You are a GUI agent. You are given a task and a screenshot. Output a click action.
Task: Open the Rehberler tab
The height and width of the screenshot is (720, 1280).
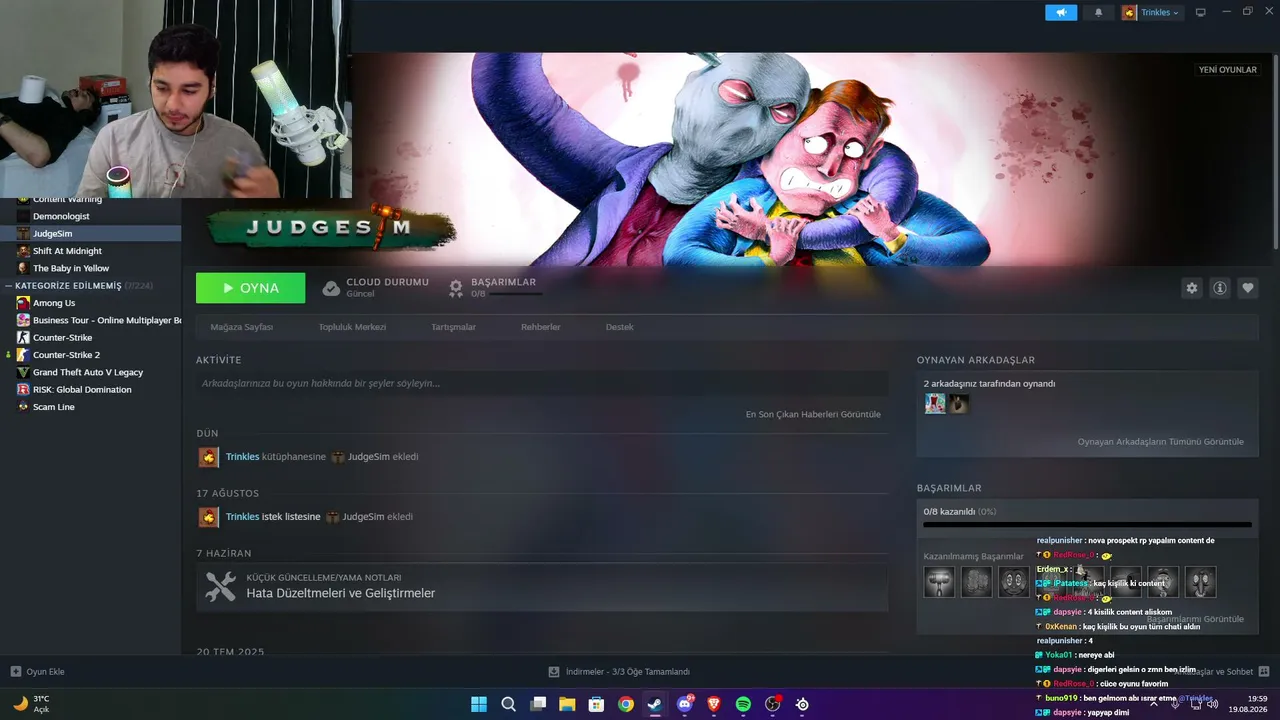(541, 327)
